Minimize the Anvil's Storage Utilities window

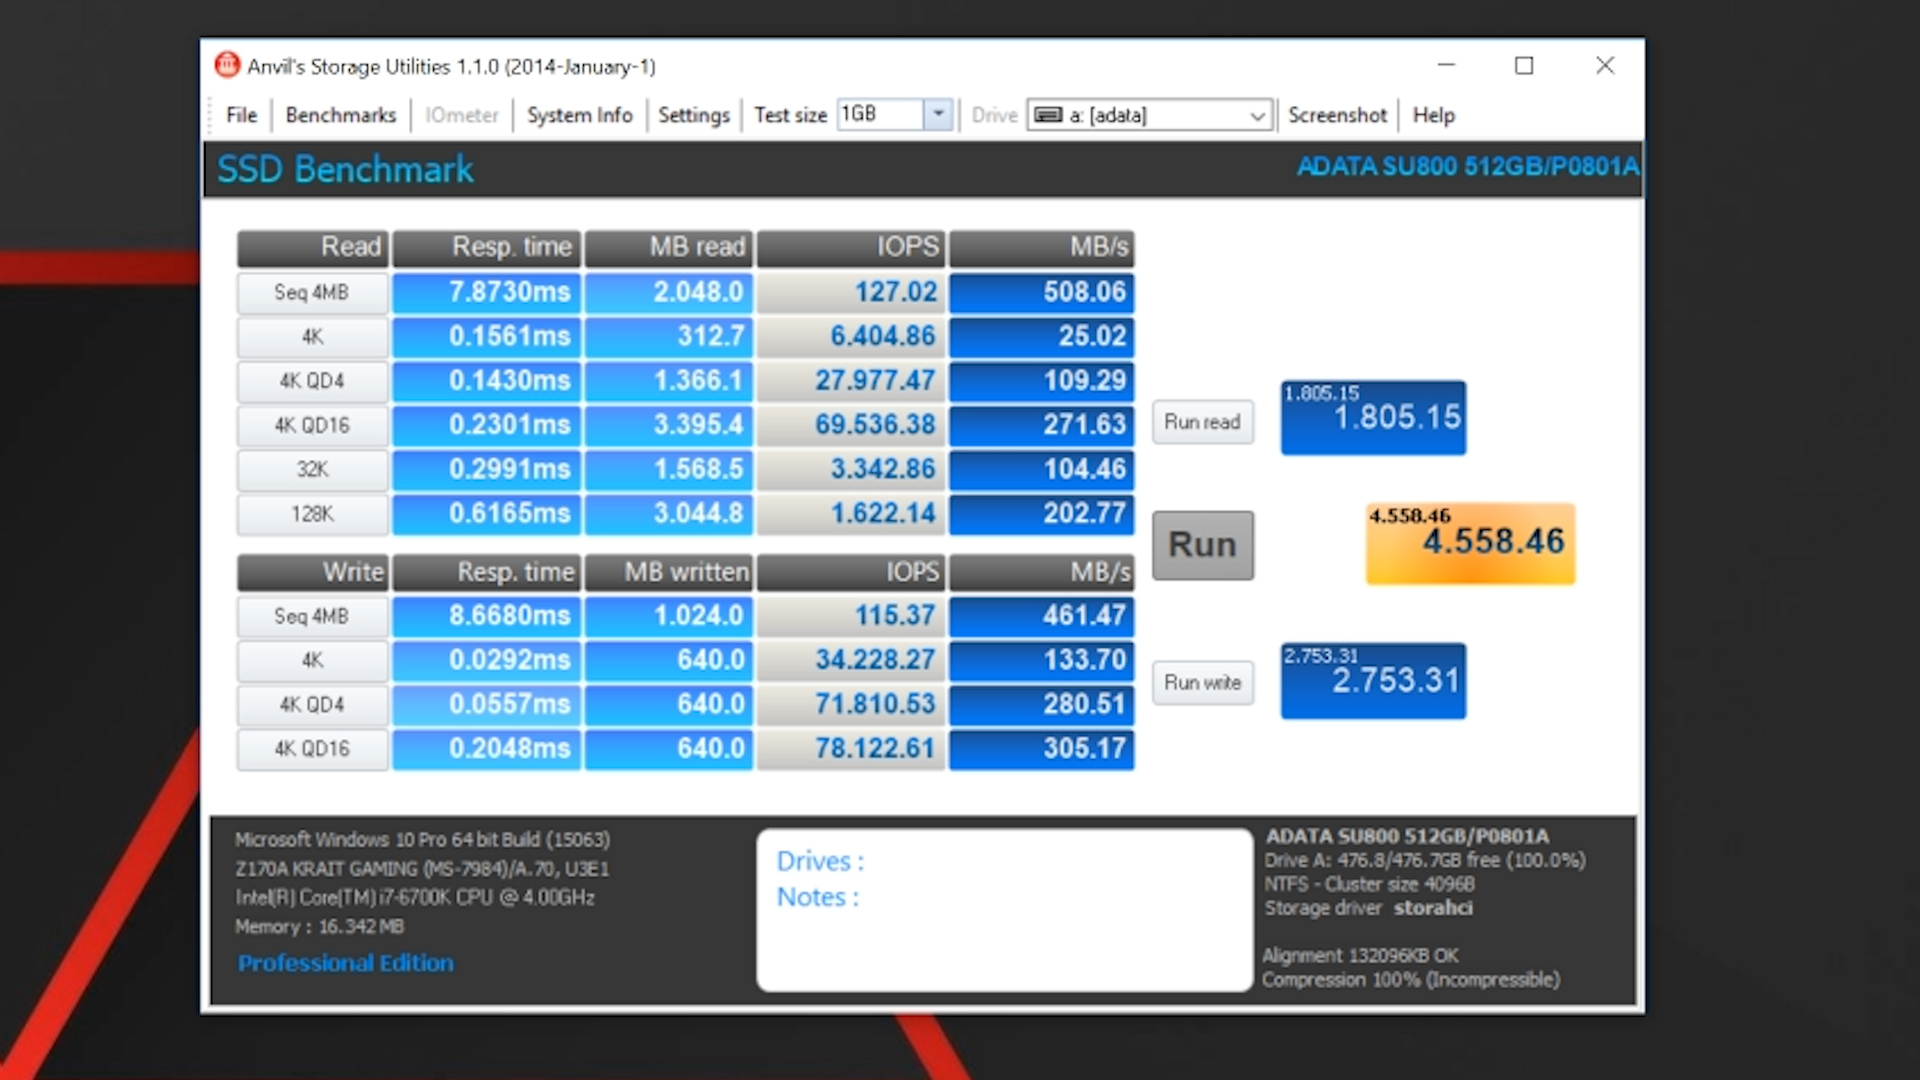(x=1446, y=65)
